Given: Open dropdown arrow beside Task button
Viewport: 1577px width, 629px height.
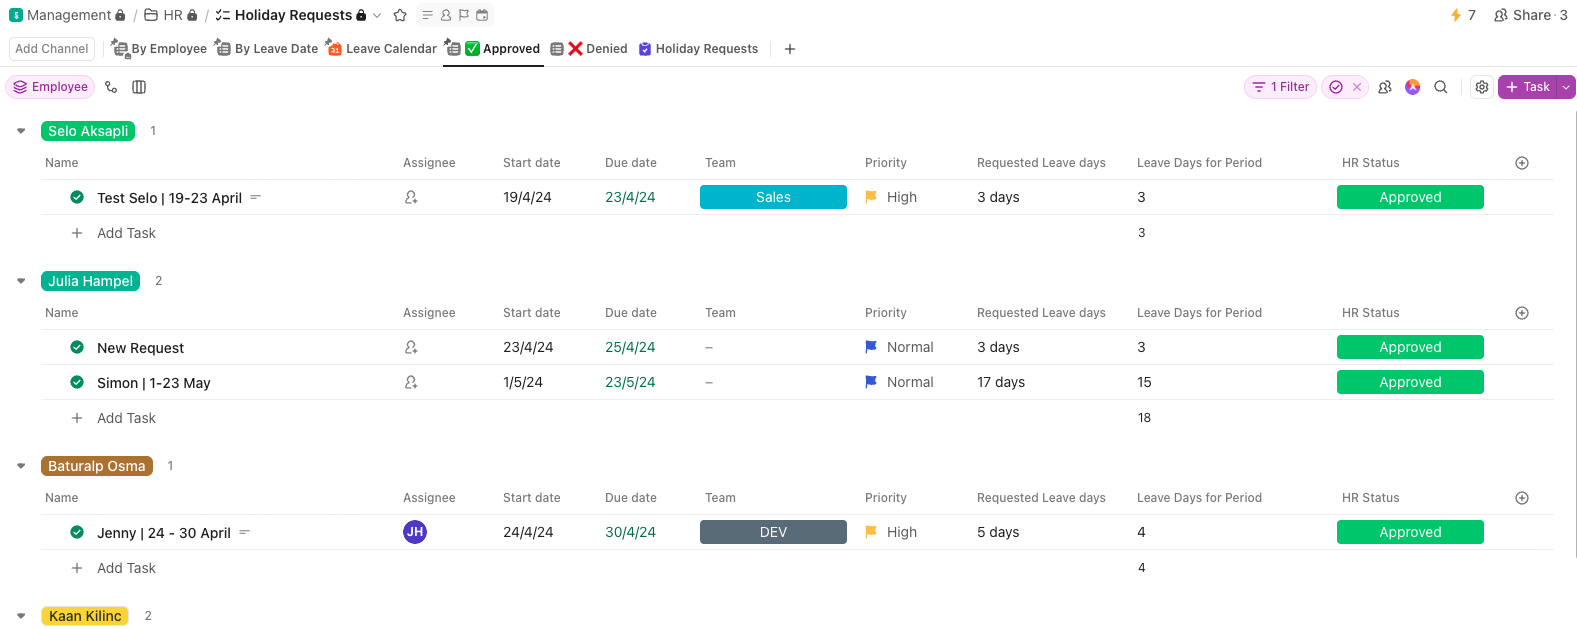Looking at the screenshot, I should pos(1566,87).
